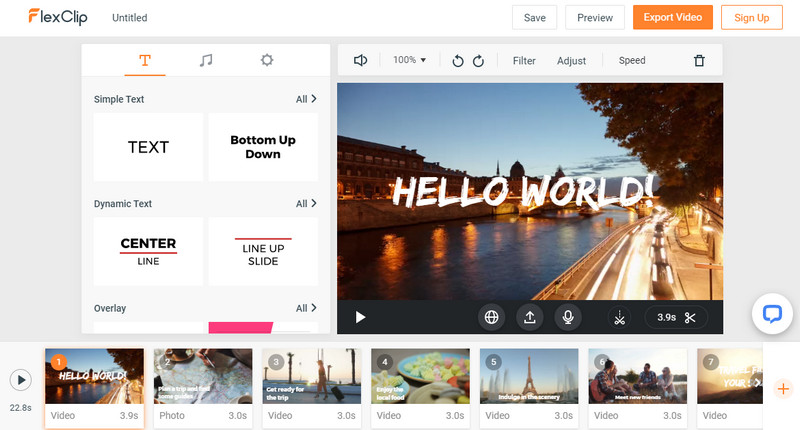The image size is (800, 430).
Task: Click the Photo label under clip 2
Action: (172, 416)
